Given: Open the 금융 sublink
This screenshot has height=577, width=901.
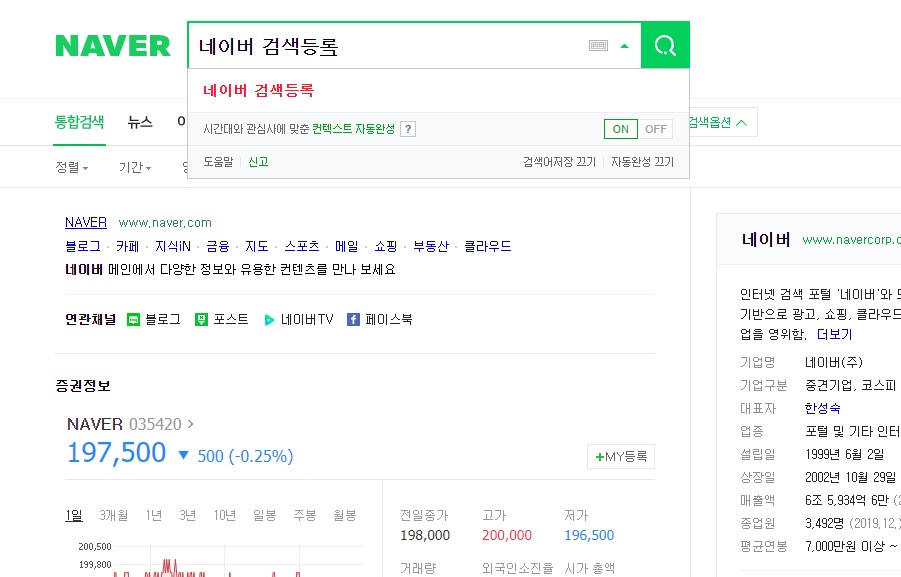Looking at the screenshot, I should [218, 246].
